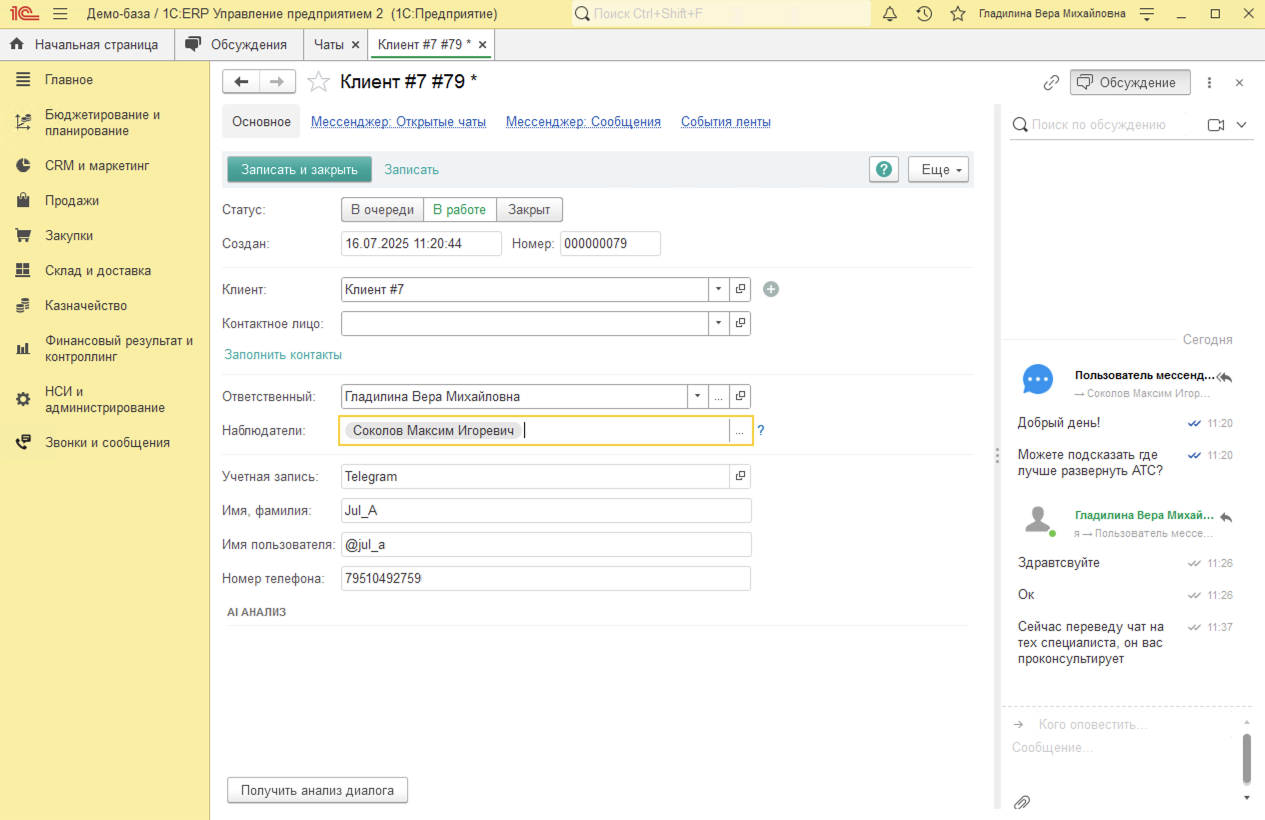The image size is (1265, 820).
Task: Click the green plus icon next to Клиент
Action: [770, 289]
